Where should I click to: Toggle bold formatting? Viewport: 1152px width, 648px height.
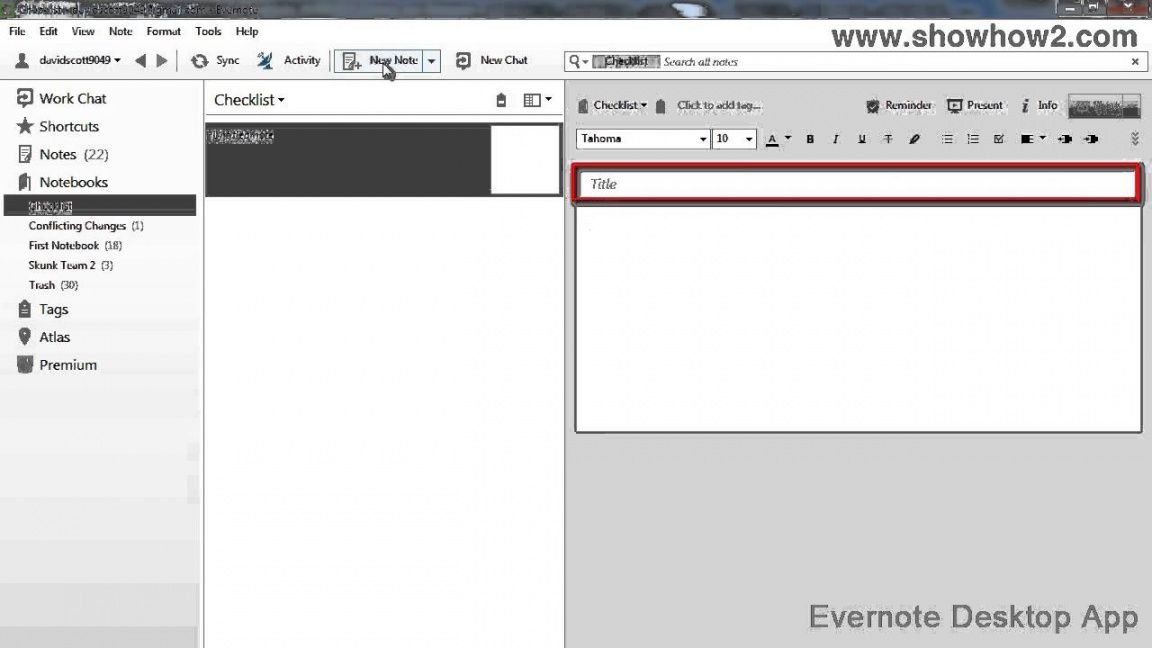pos(810,140)
